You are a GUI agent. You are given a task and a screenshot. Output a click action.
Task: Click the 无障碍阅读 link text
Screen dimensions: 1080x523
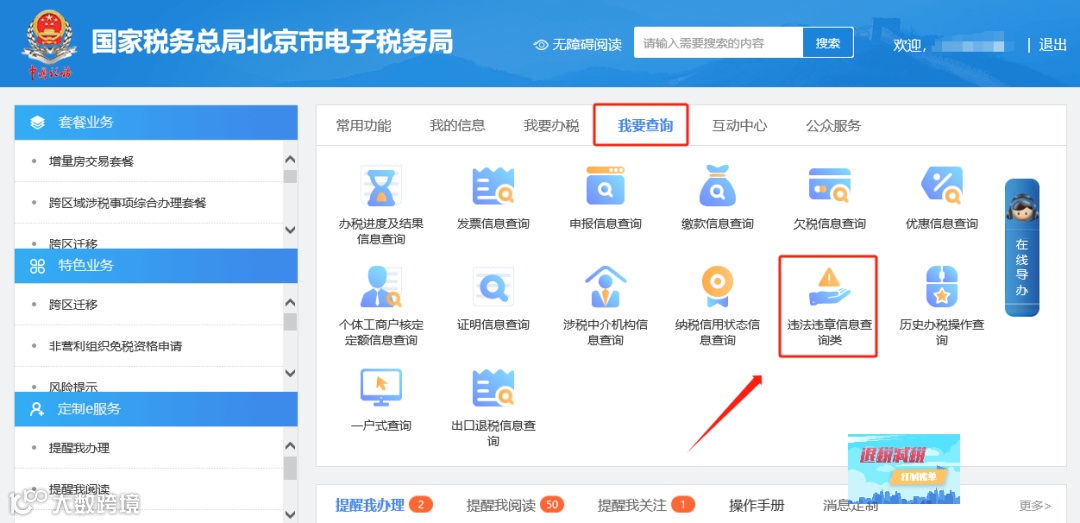(587, 45)
